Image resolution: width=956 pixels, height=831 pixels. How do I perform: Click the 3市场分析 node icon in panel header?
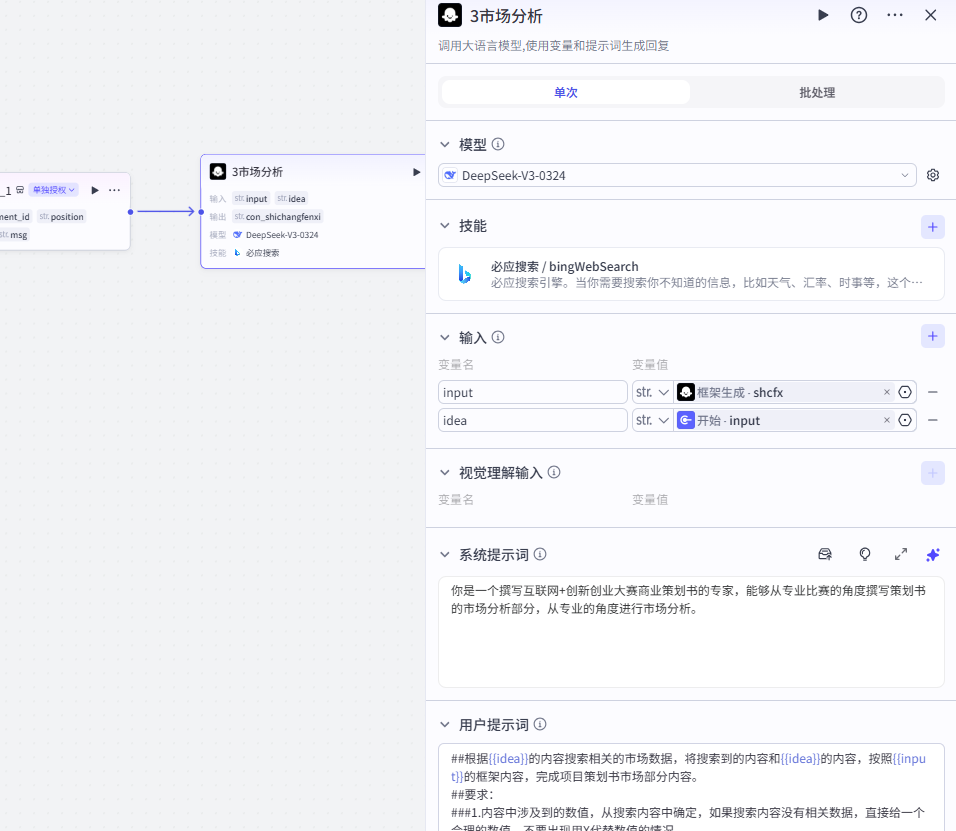(x=450, y=15)
